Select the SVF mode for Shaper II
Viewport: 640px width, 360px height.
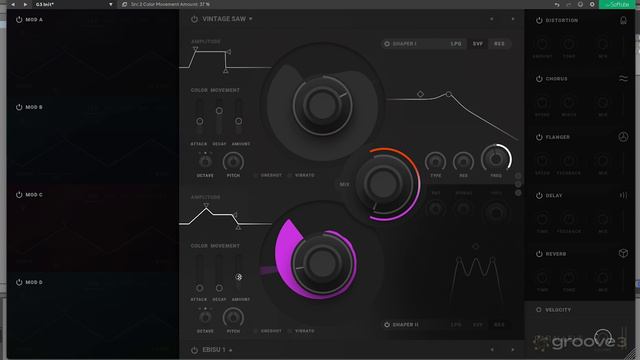pyautogui.click(x=478, y=324)
